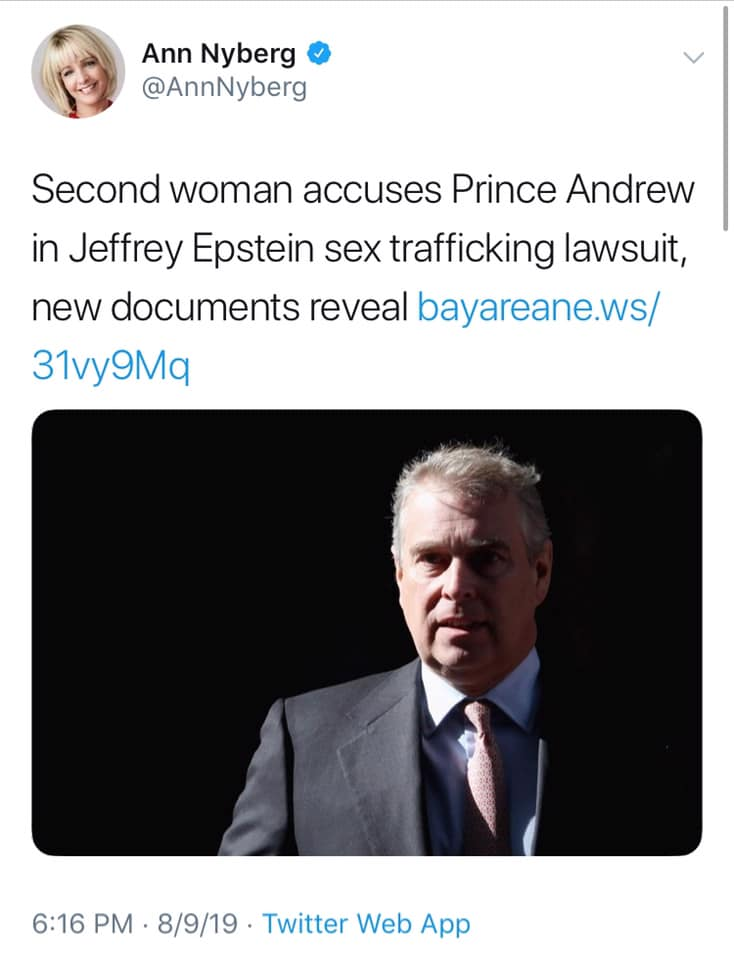734x960 pixels.
Task: Visit the @AnnNyberg handle link
Action: [224, 88]
